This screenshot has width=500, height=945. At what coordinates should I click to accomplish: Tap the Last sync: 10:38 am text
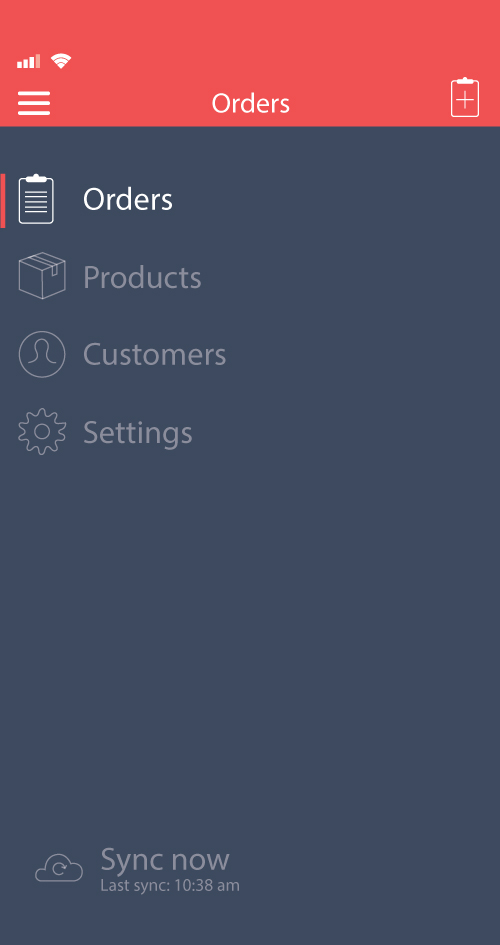click(x=170, y=885)
